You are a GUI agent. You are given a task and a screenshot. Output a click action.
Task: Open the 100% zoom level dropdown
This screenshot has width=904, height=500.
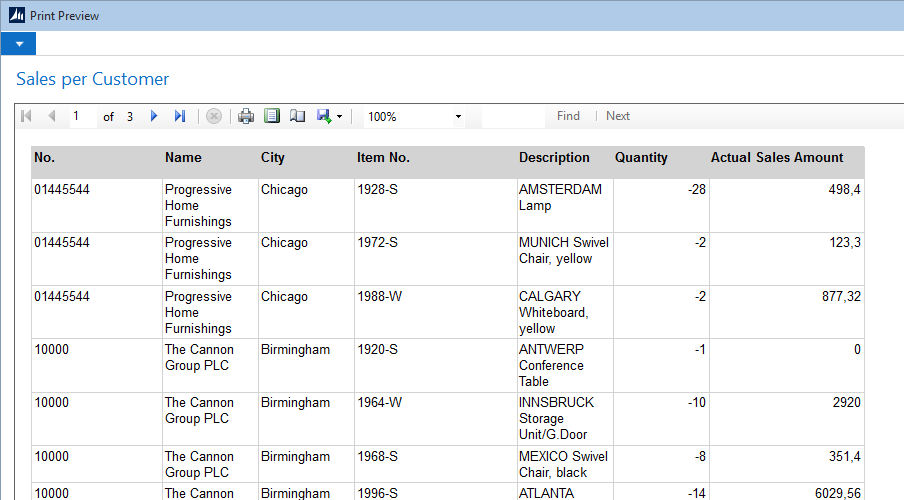click(458, 117)
